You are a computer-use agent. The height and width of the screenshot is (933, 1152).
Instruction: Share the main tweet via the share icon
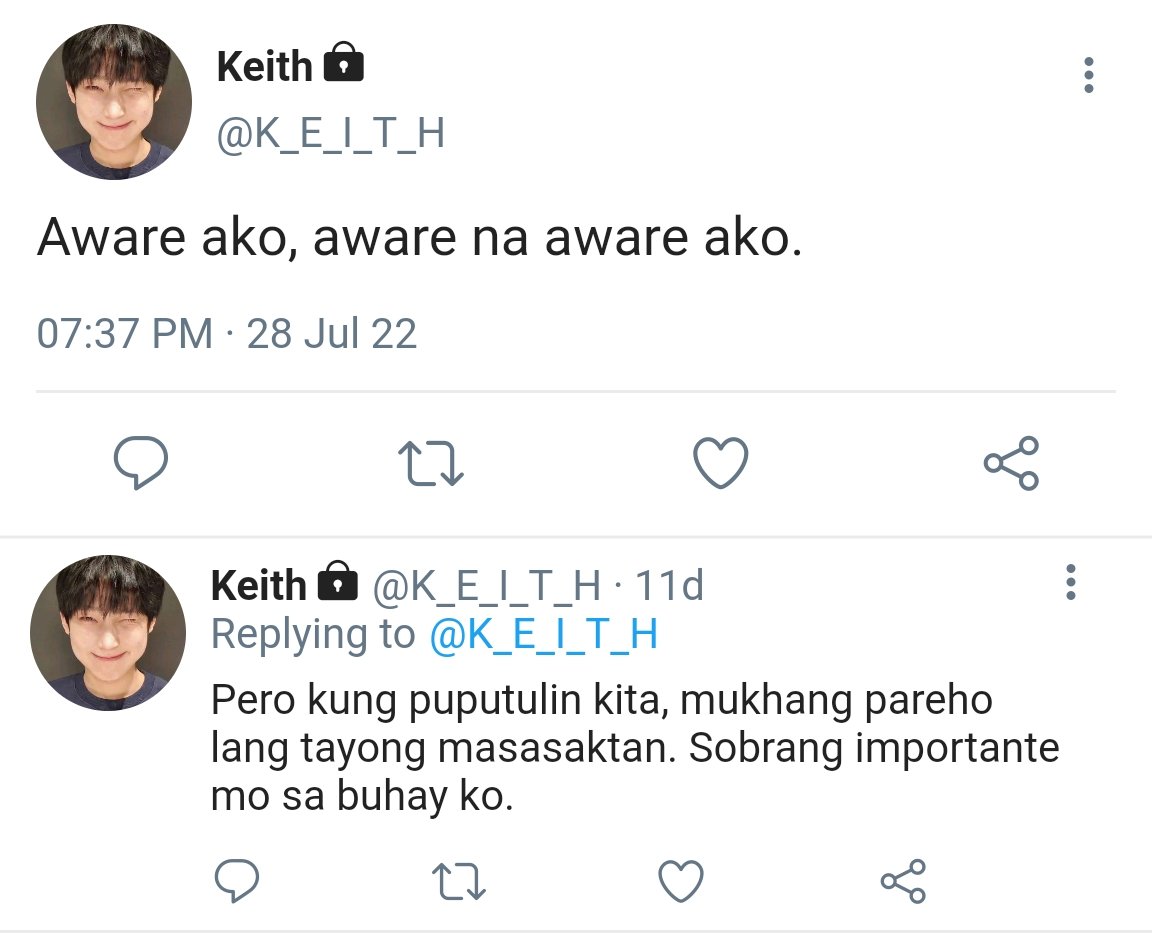point(1012,463)
